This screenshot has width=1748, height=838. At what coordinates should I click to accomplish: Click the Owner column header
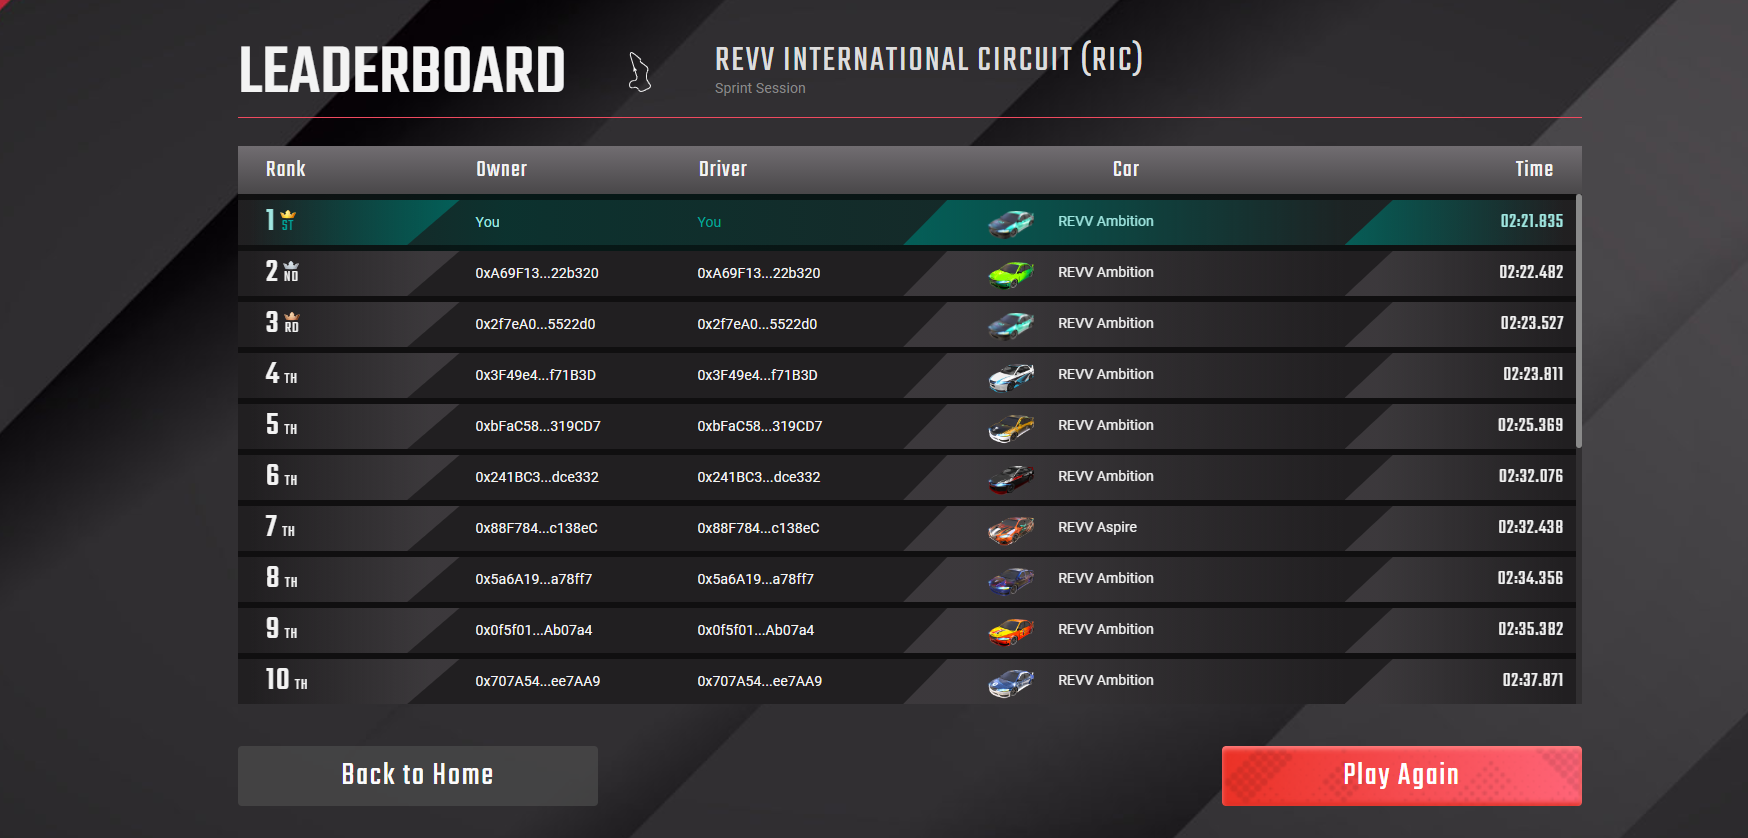[501, 169]
